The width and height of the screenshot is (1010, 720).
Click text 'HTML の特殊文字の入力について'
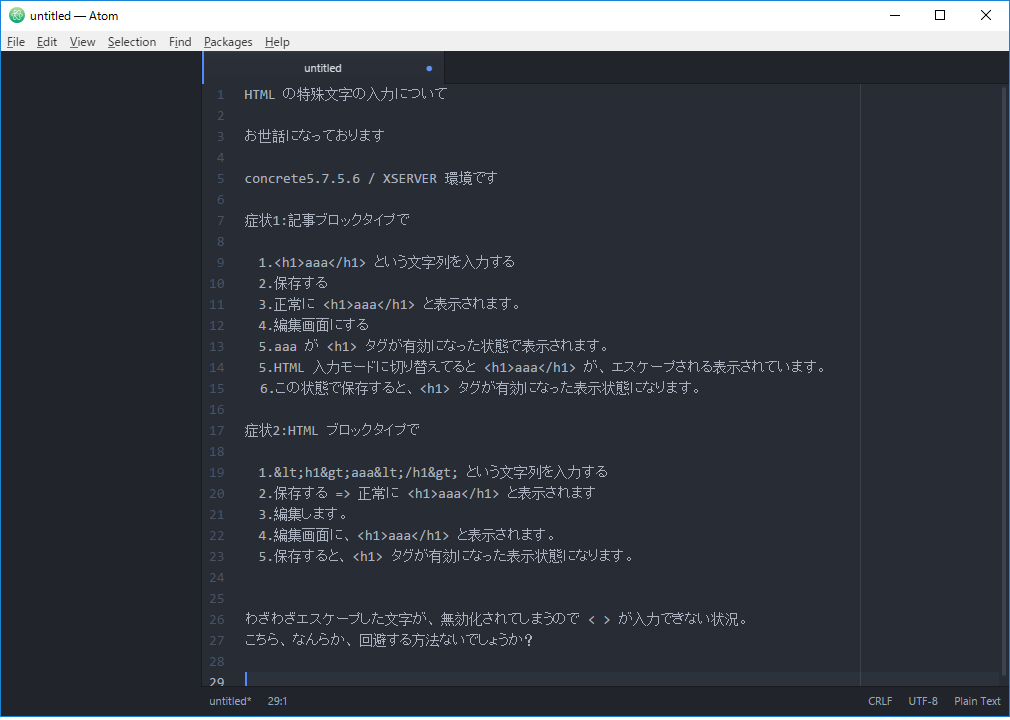pos(345,94)
